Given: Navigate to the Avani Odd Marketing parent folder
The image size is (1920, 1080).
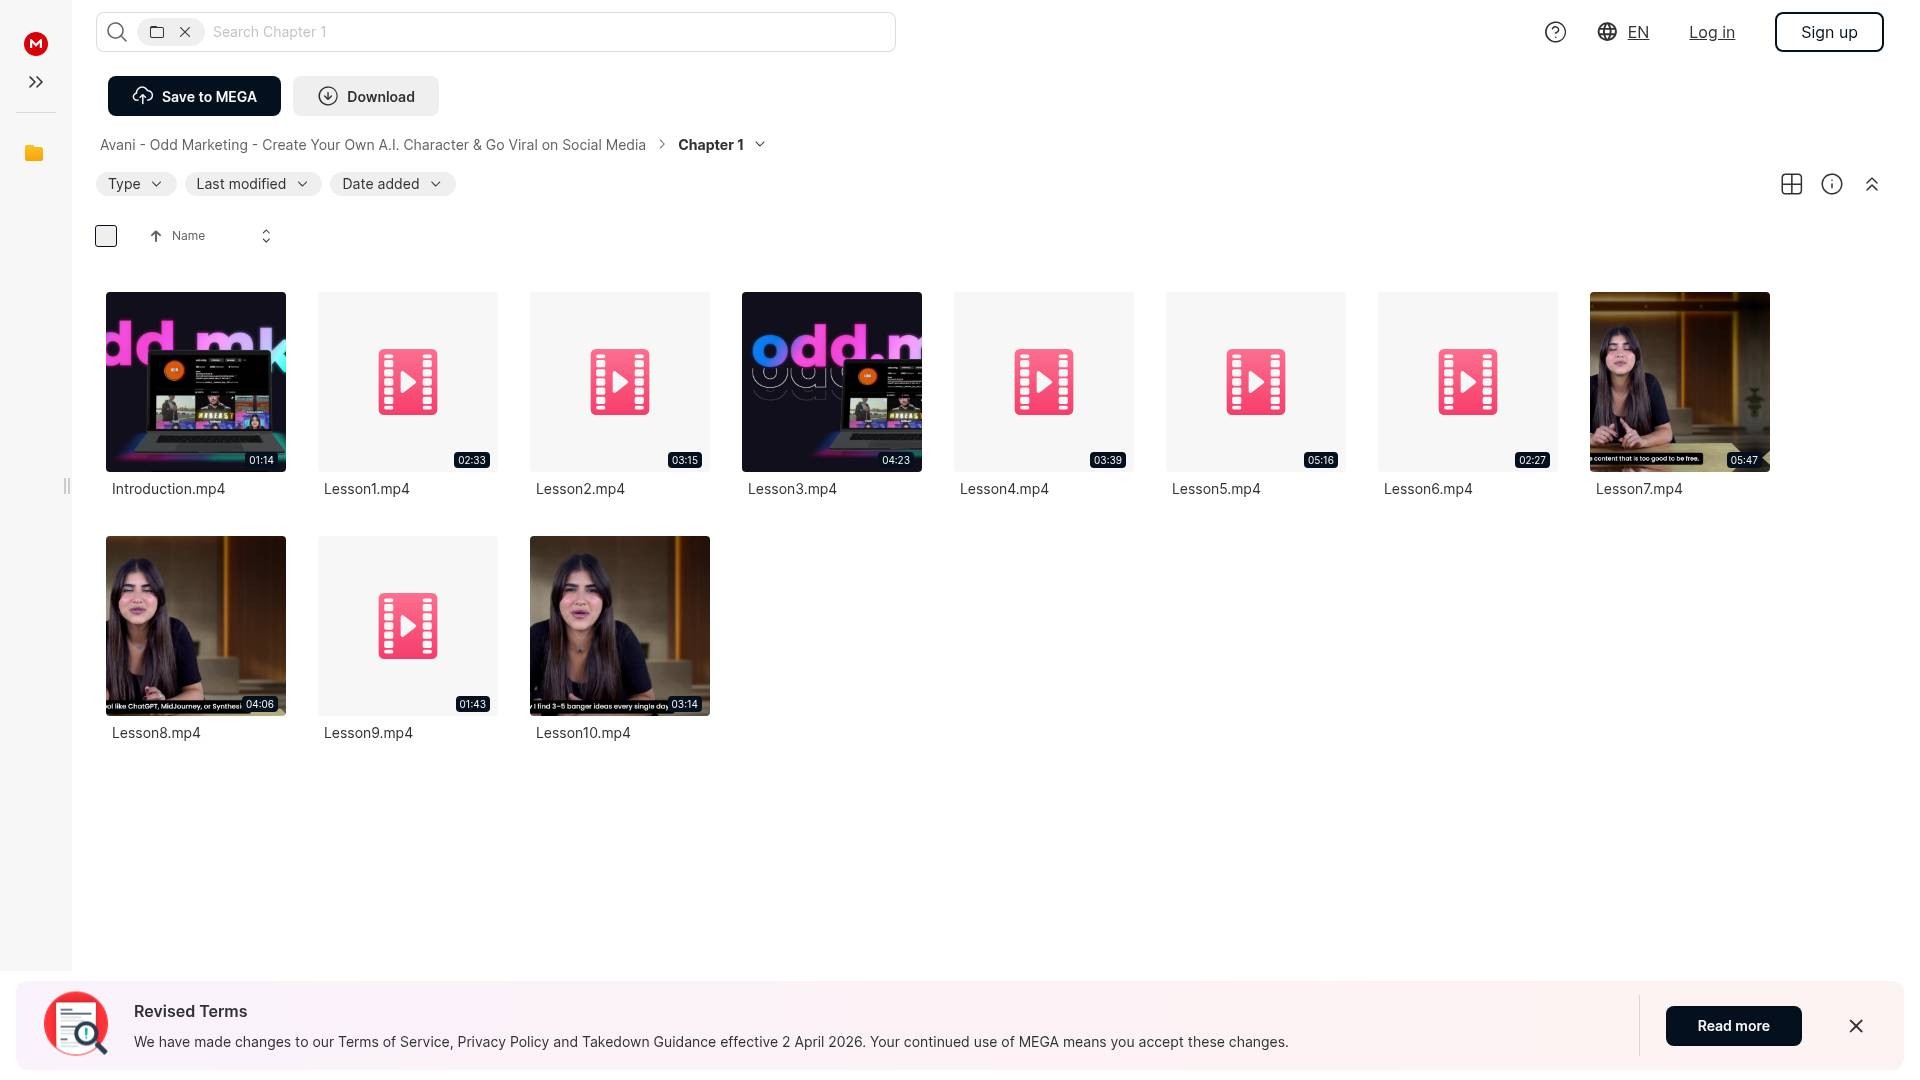Looking at the screenshot, I should coord(372,145).
